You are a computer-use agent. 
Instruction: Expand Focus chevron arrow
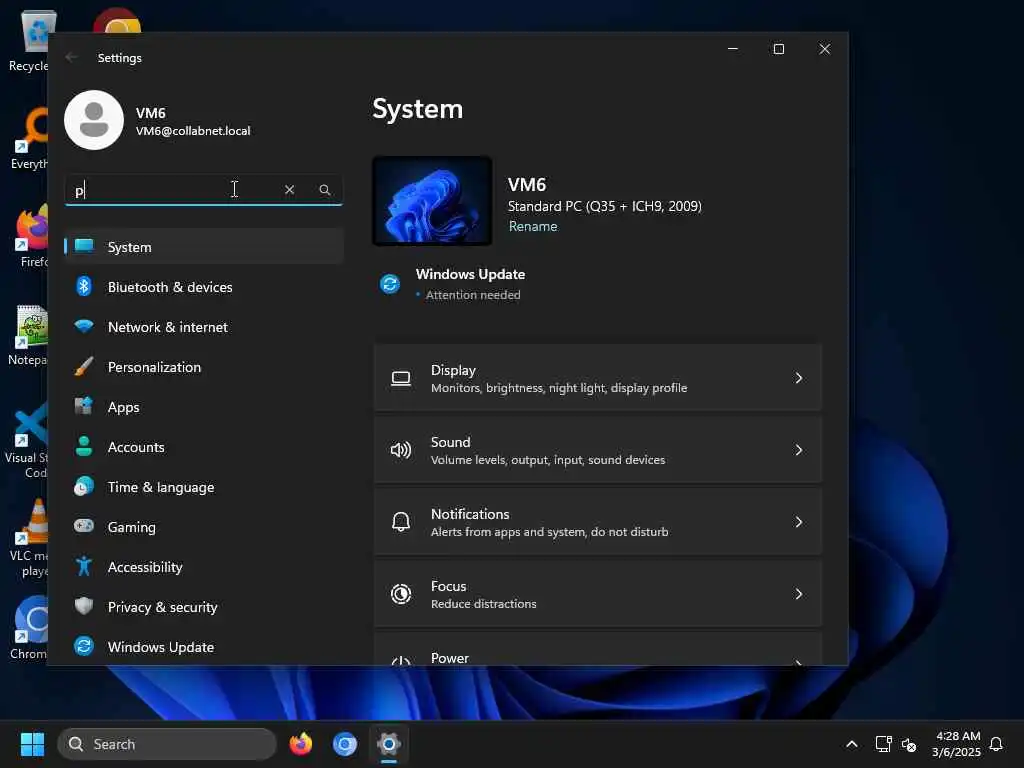click(x=799, y=594)
